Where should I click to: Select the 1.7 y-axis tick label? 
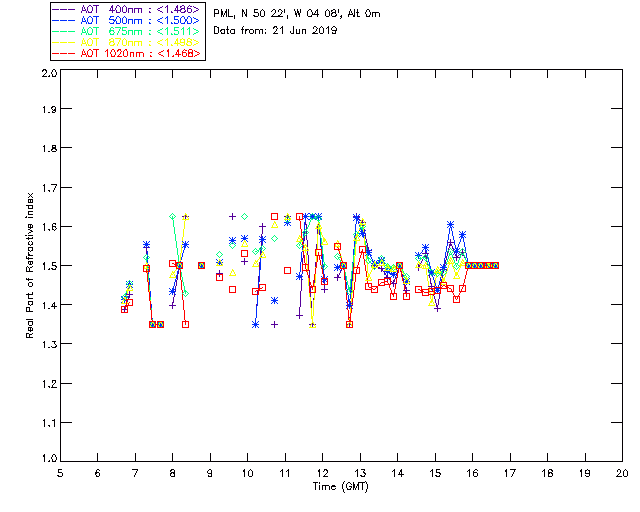[49, 188]
